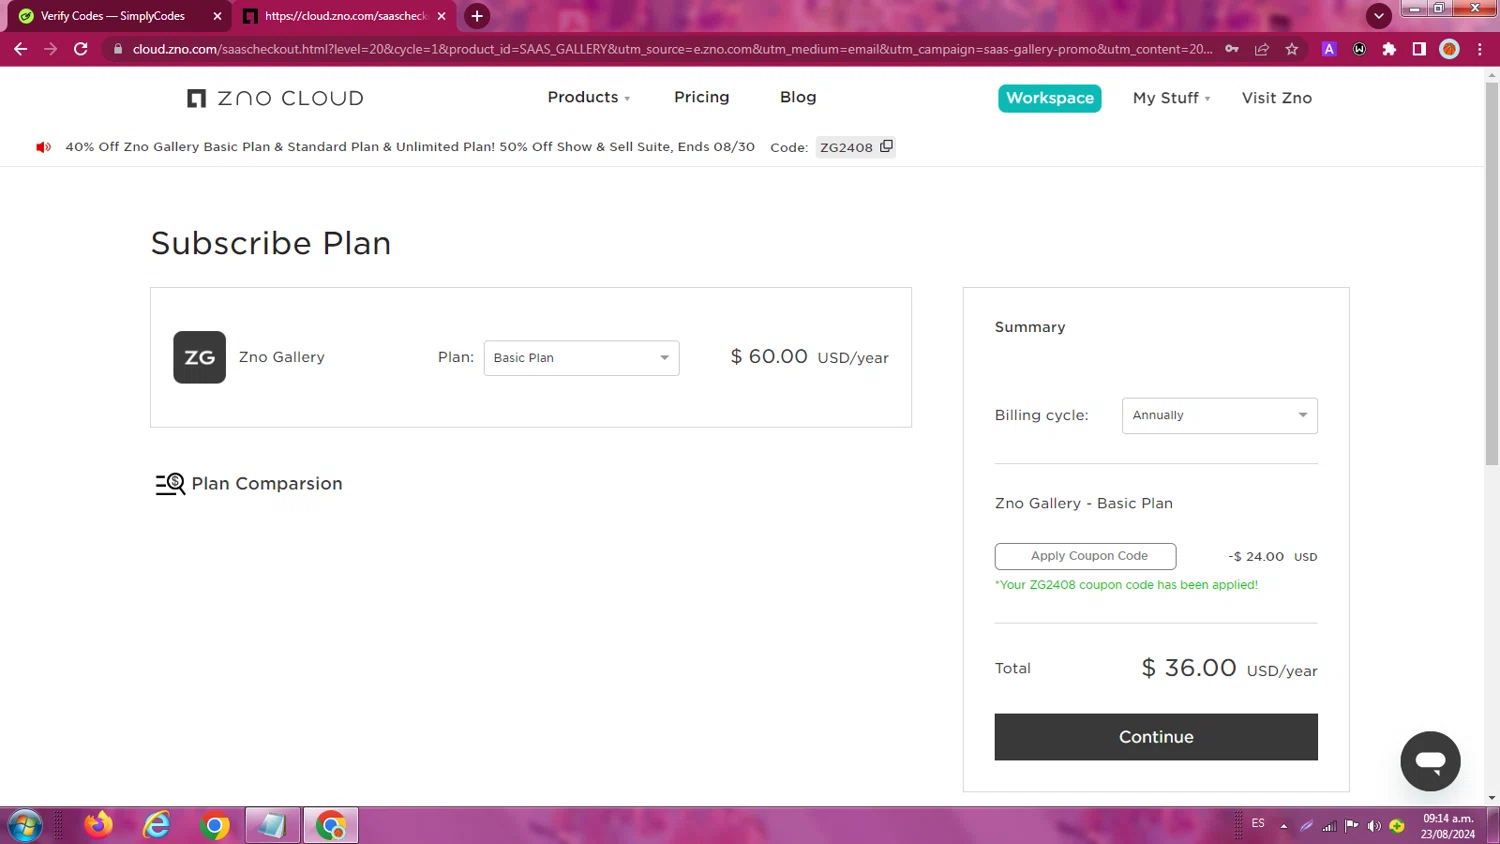The width and height of the screenshot is (1500, 844).
Task: Expand the My Stuff menu
Action: click(1171, 98)
